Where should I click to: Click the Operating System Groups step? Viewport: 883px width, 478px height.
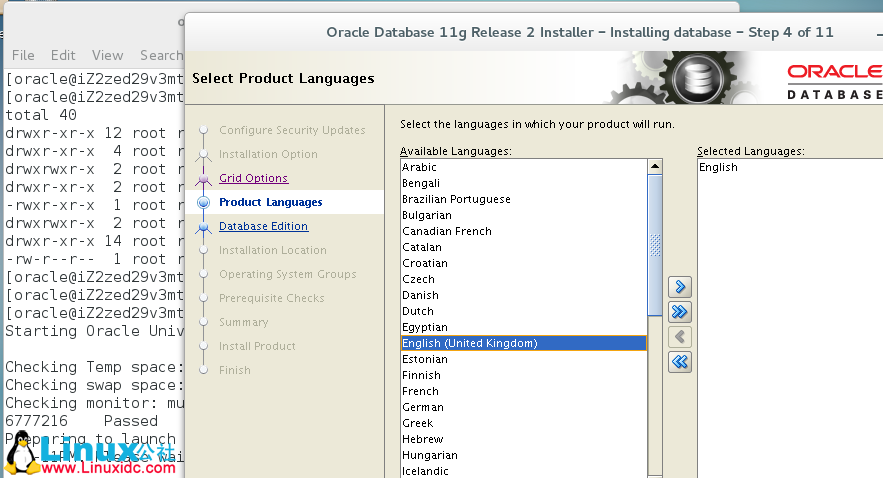[x=288, y=274]
